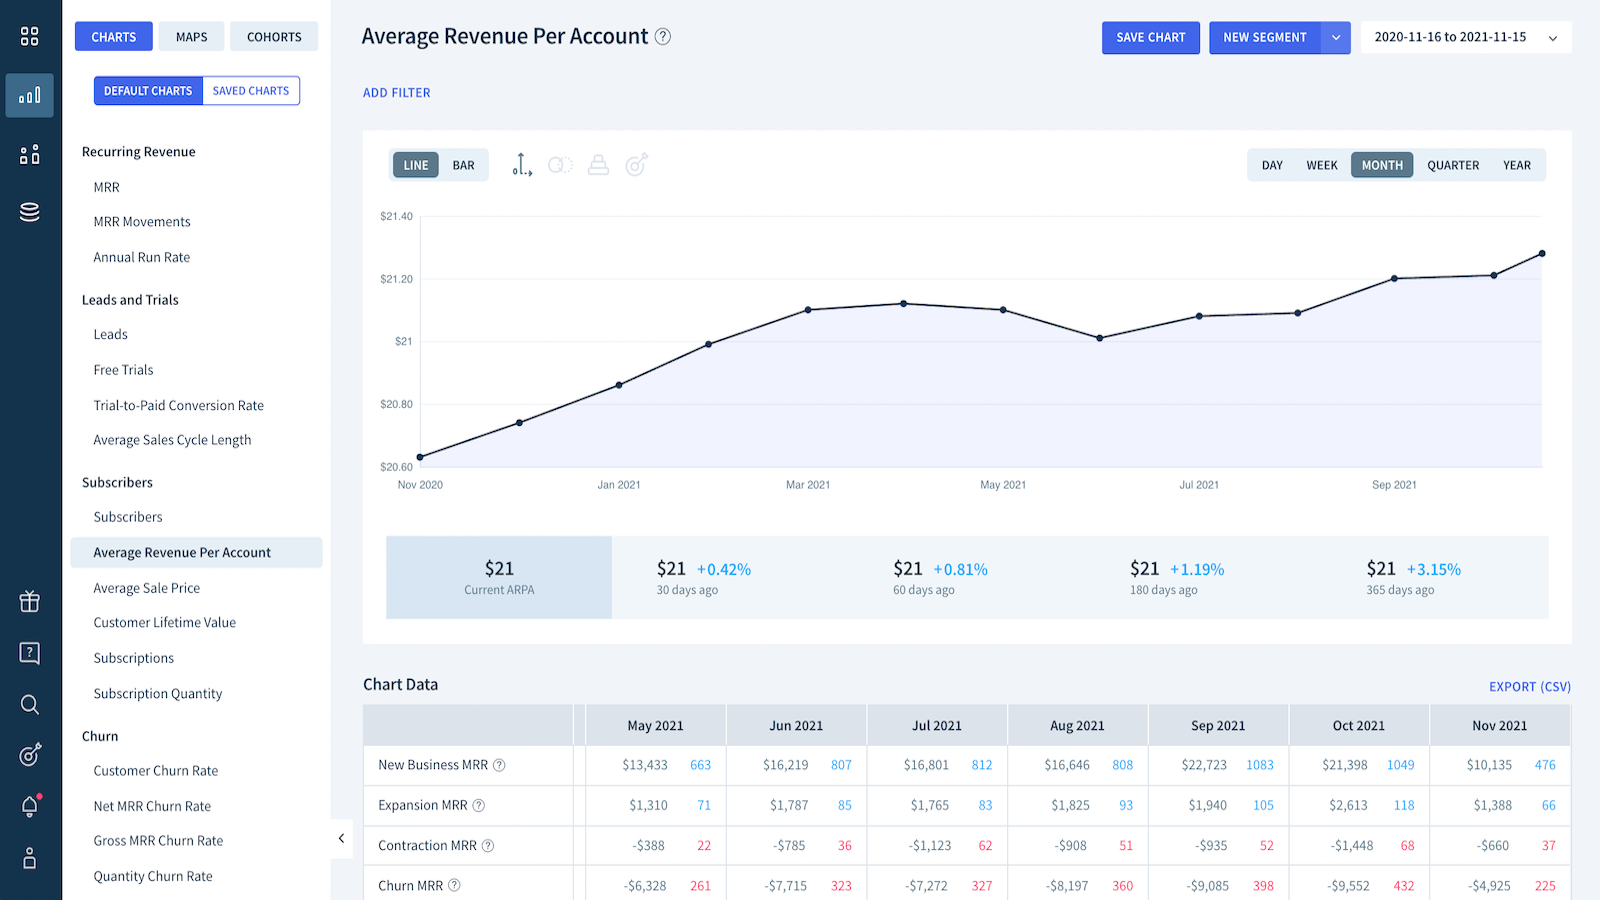Open the SAVED CHARTS tab
This screenshot has width=1600, height=900.
click(x=251, y=91)
